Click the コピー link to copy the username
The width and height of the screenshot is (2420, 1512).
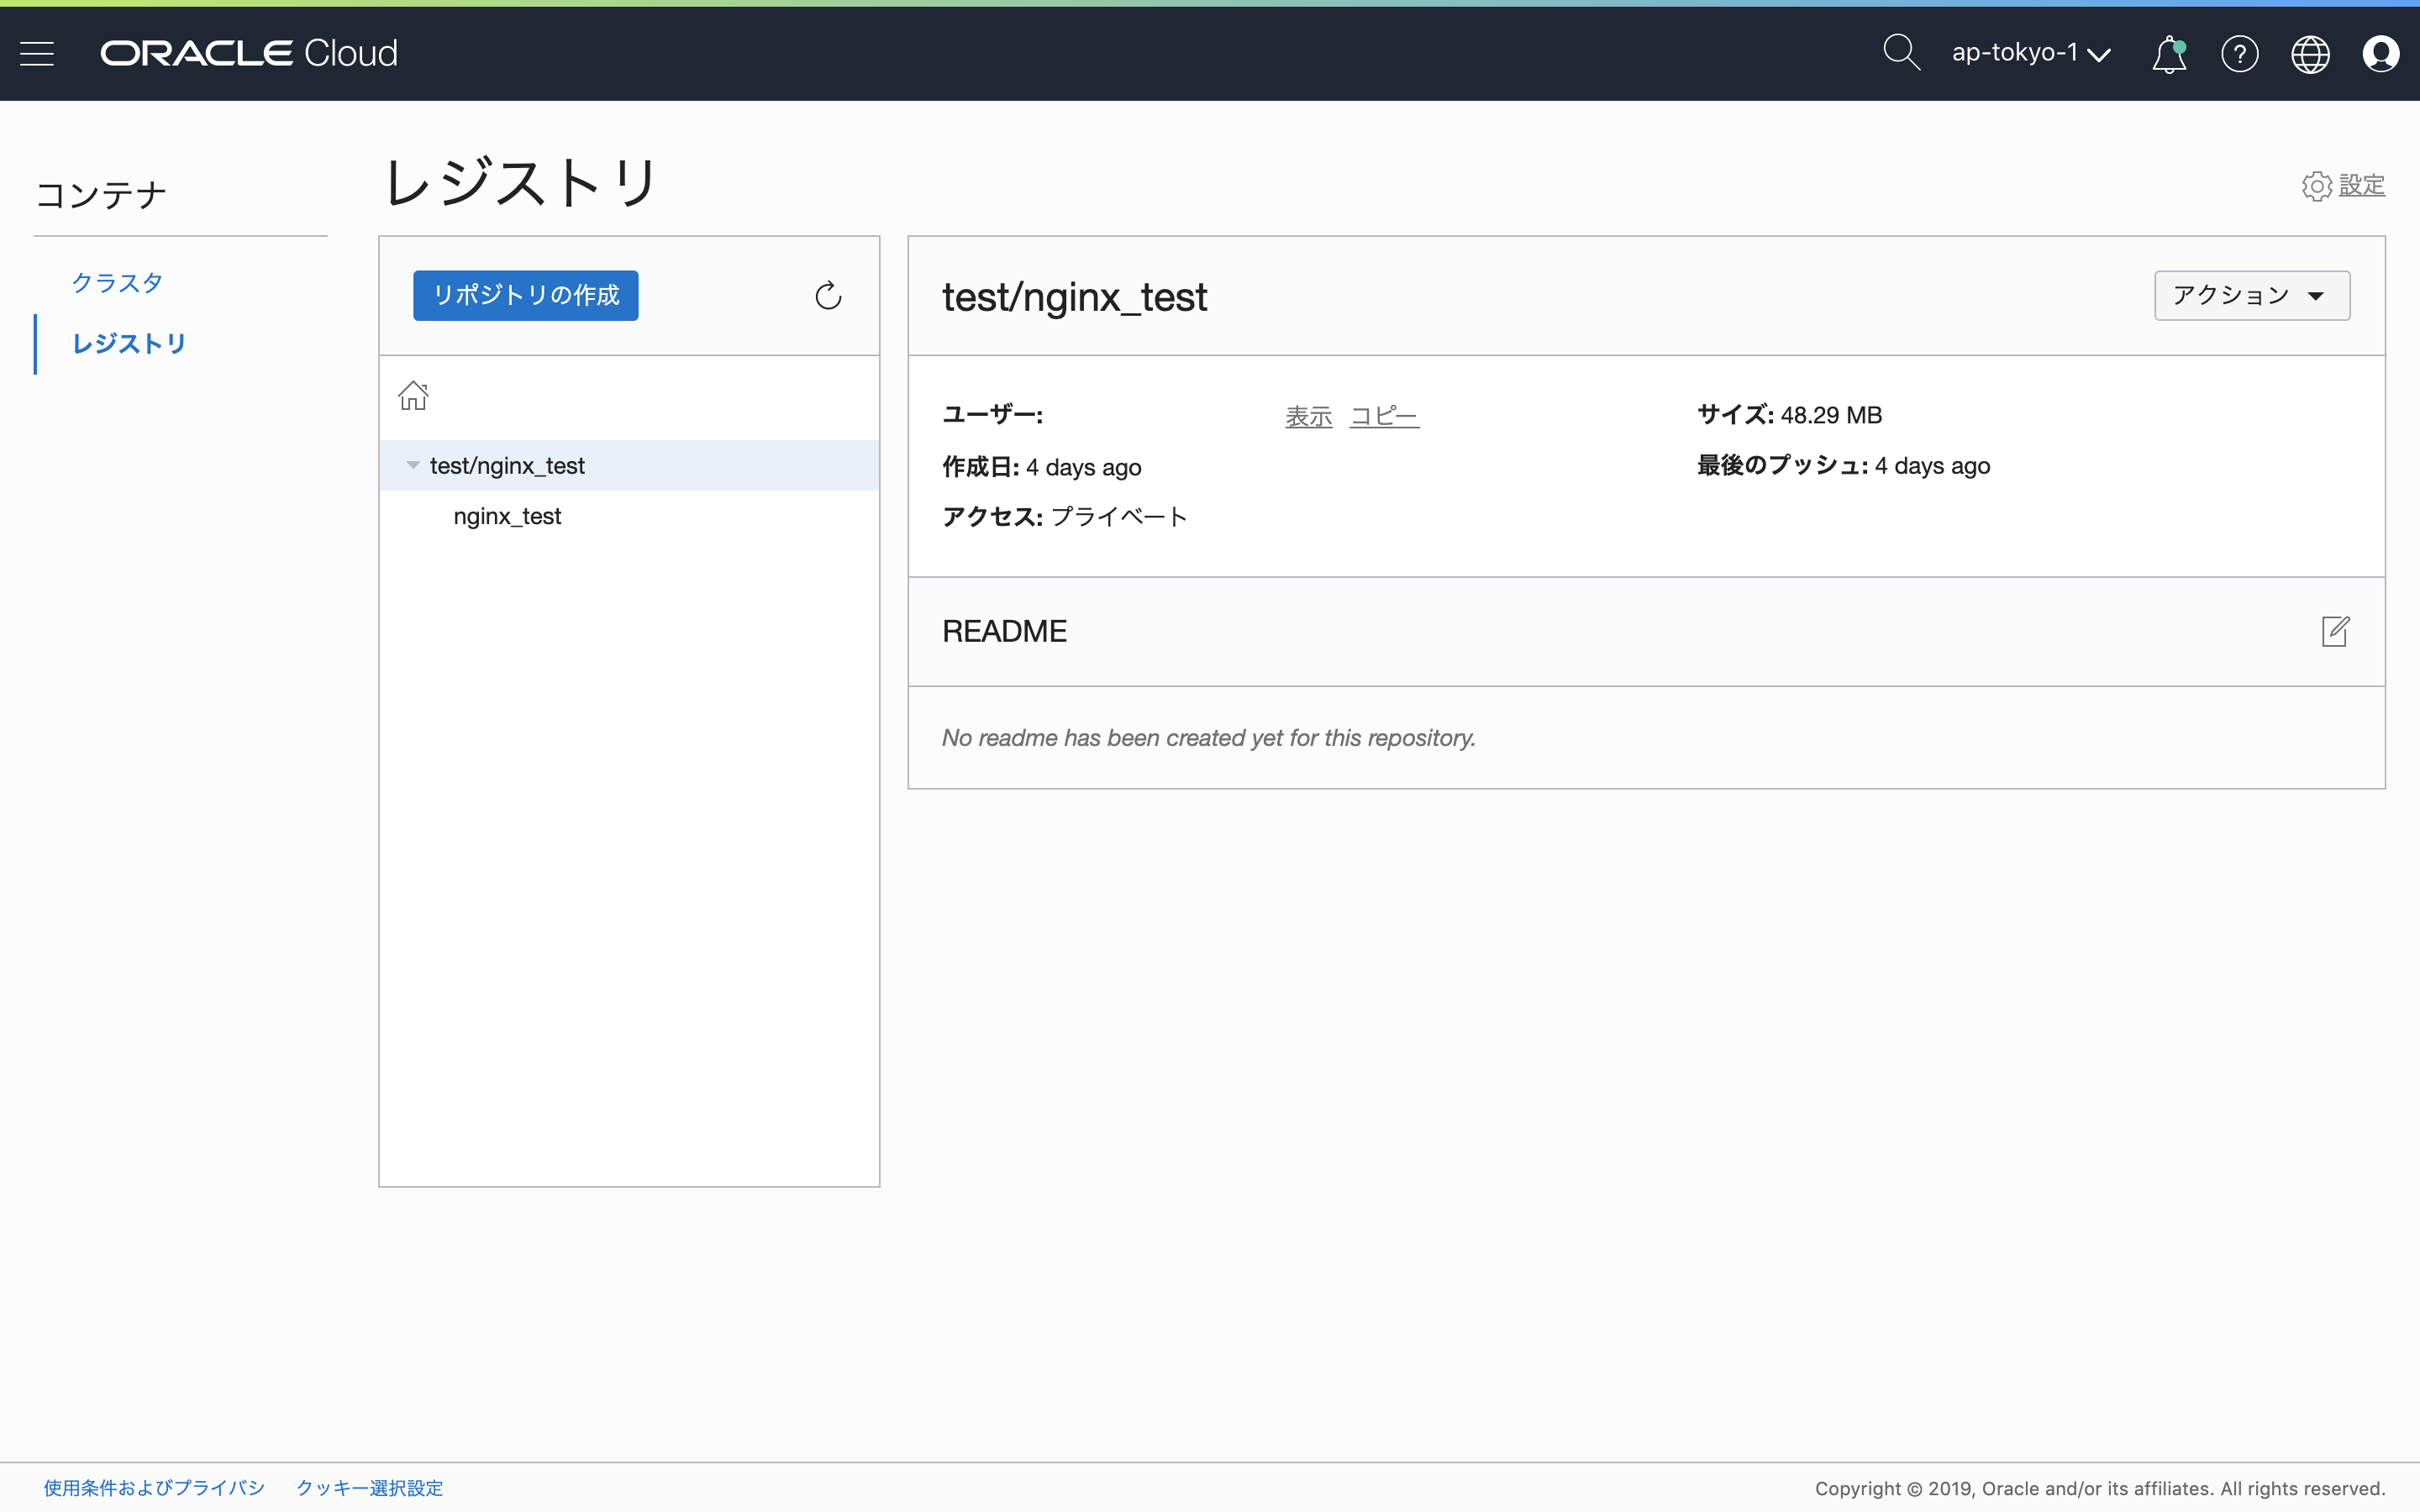[1384, 415]
